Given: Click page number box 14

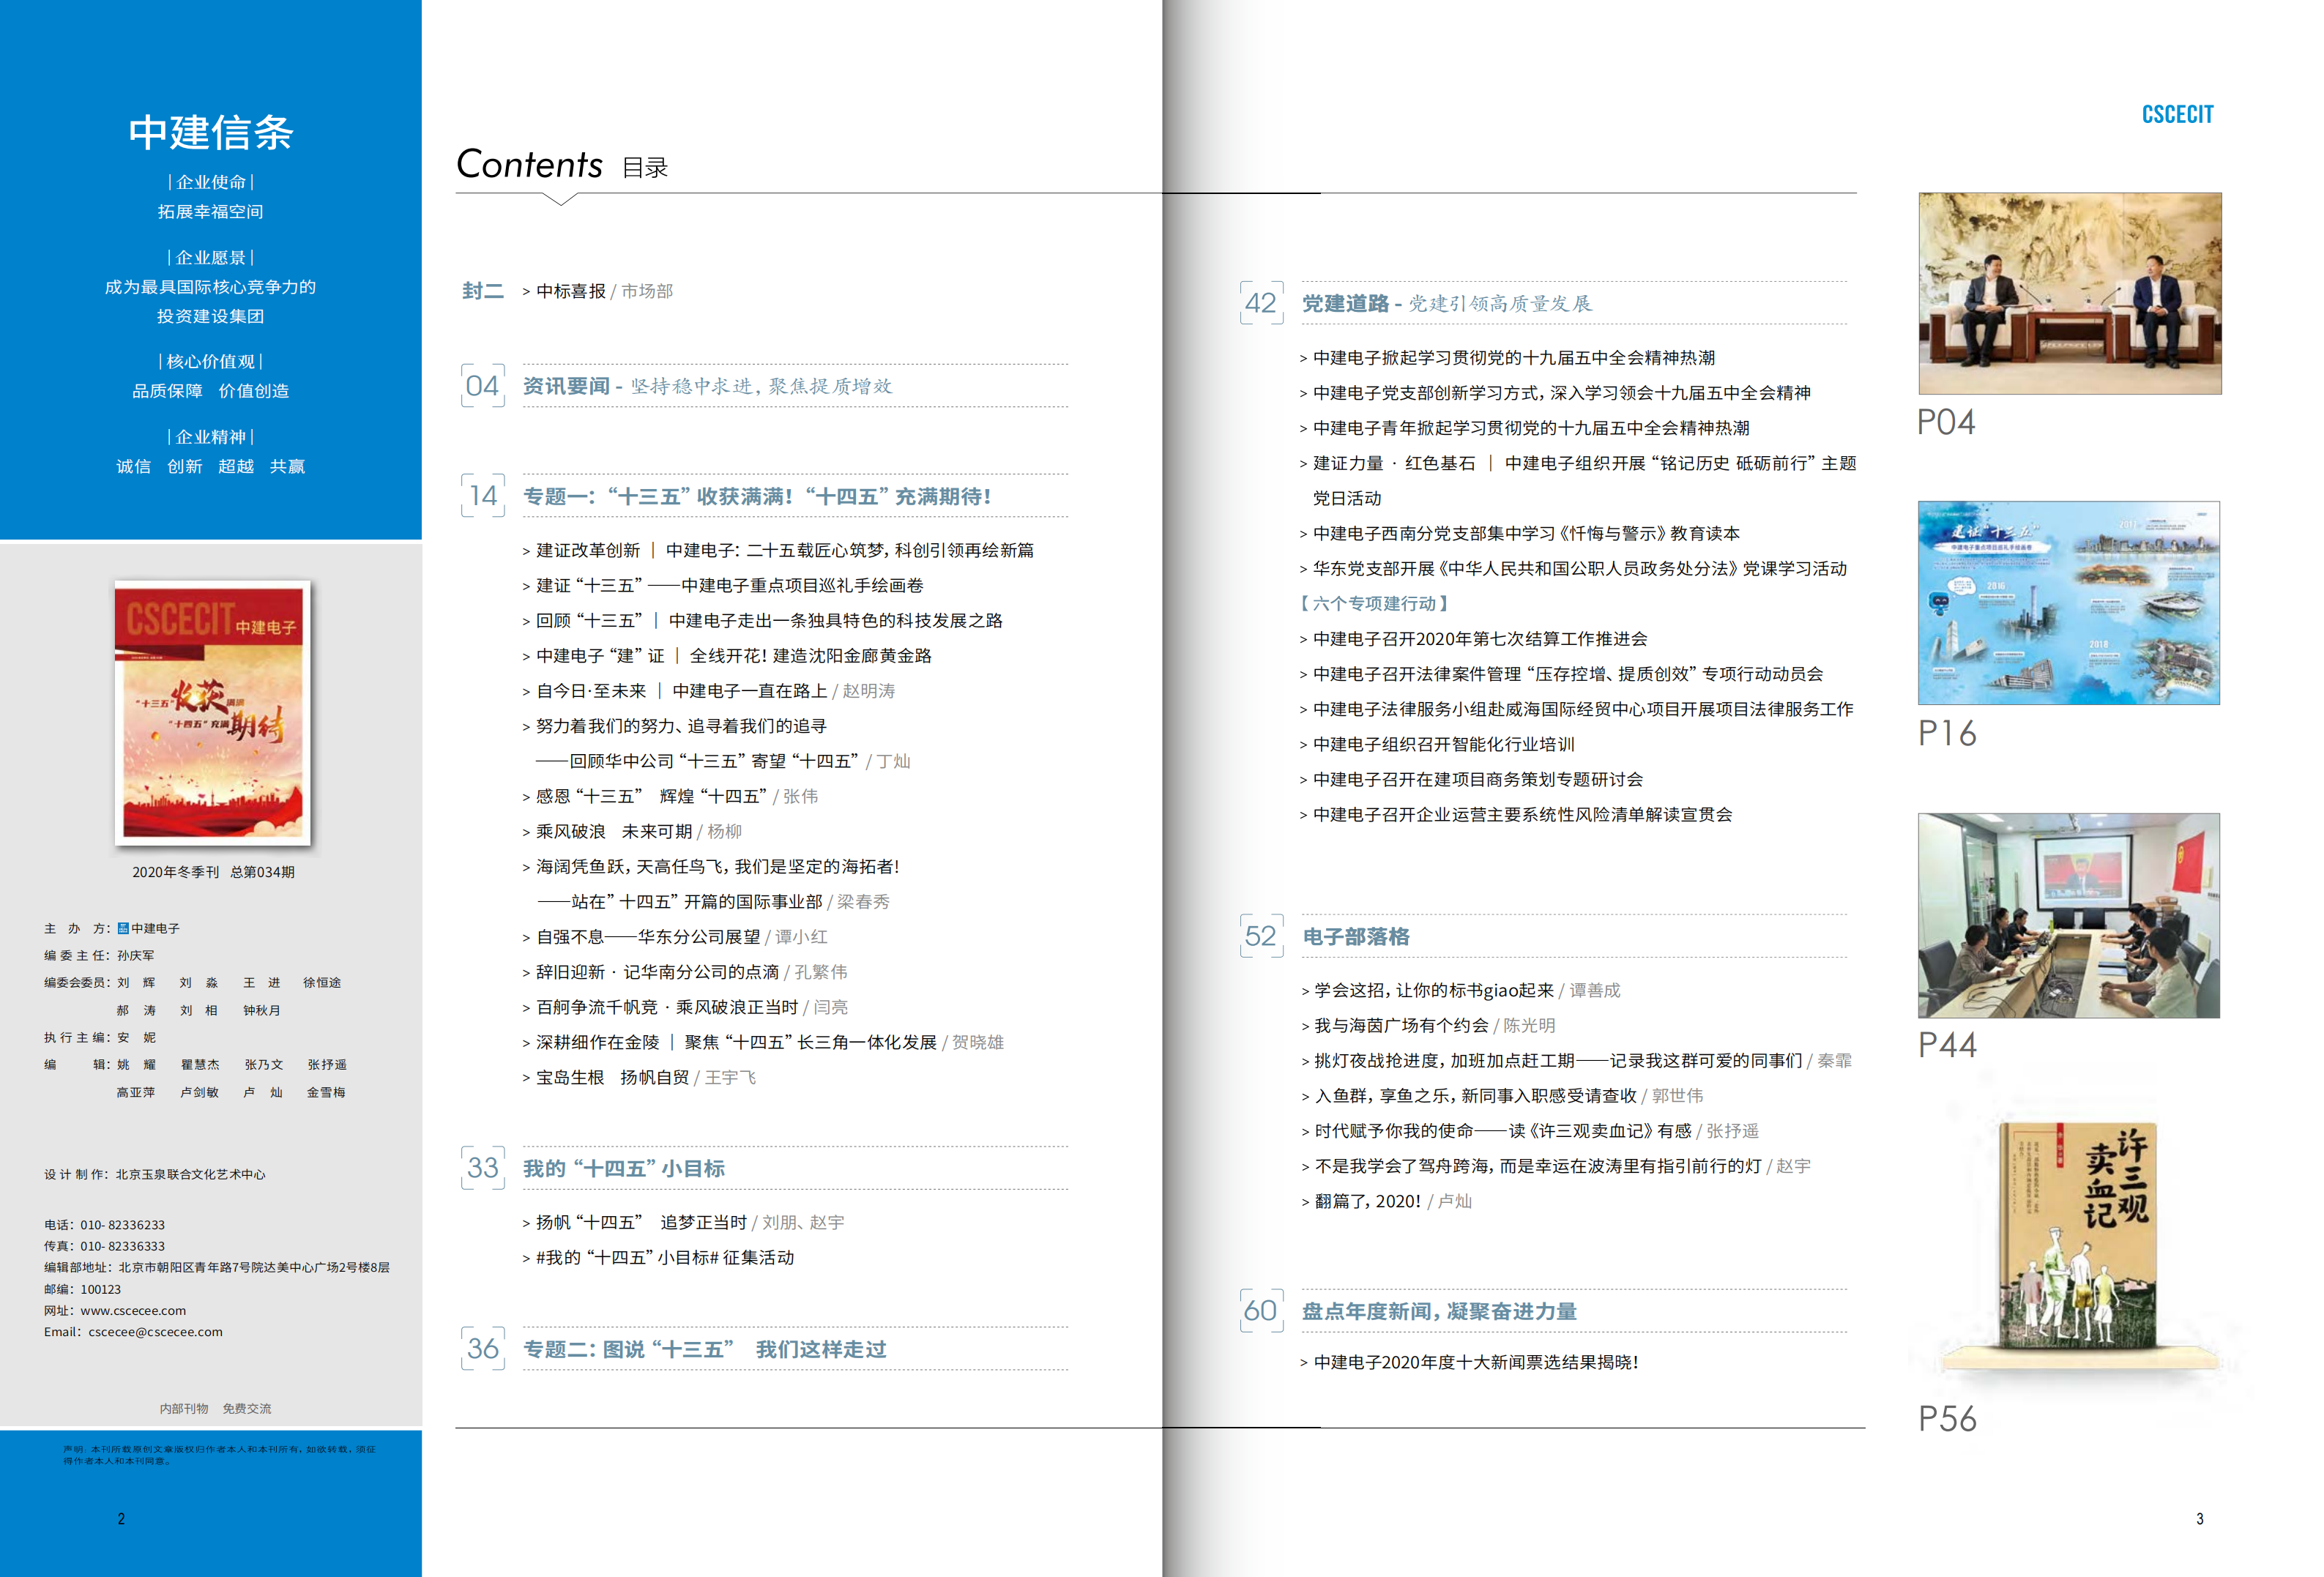Looking at the screenshot, I should [482, 495].
